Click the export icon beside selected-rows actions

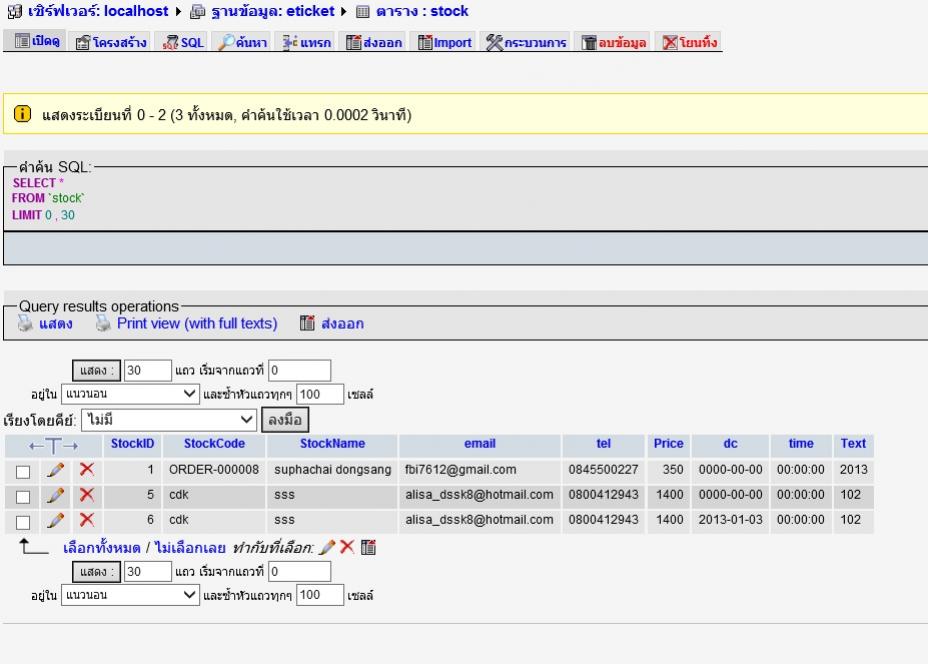click(x=367, y=547)
